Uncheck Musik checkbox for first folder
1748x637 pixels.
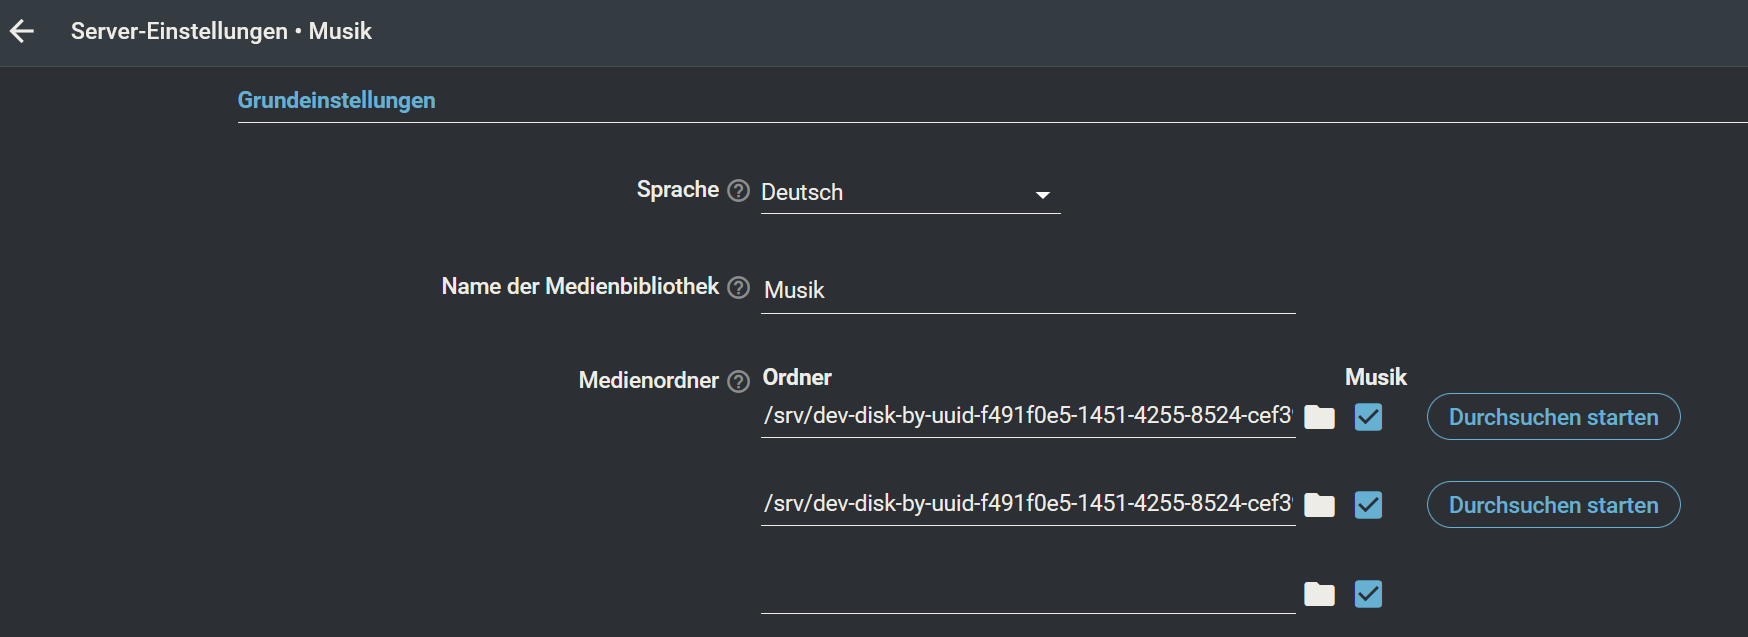tap(1368, 417)
